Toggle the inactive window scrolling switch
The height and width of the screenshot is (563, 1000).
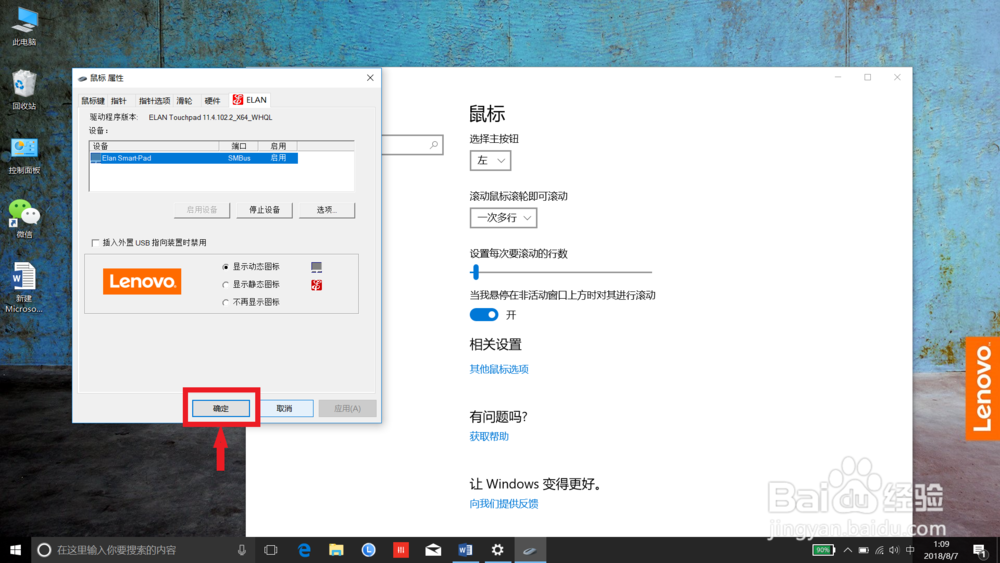[x=483, y=314]
